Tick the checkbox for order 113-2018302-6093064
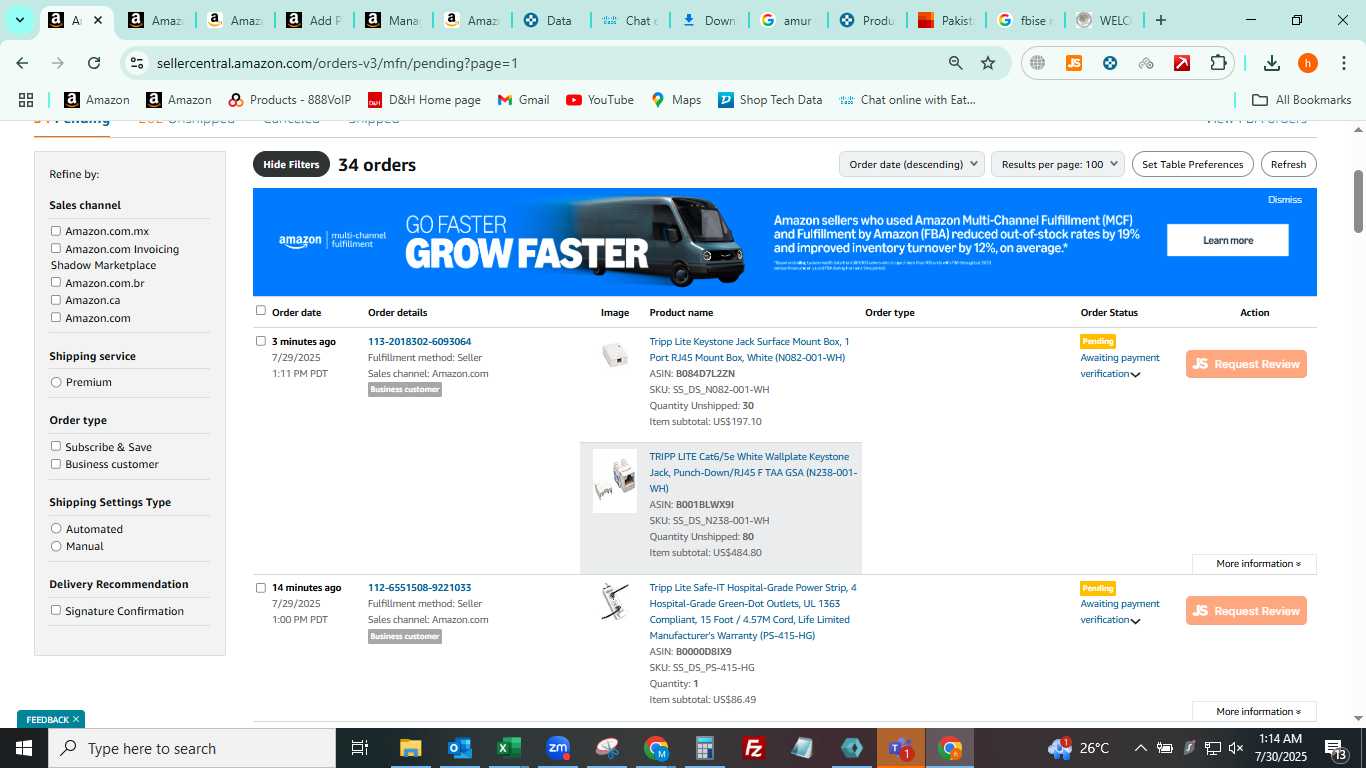Image resolution: width=1366 pixels, height=768 pixels. click(x=261, y=341)
